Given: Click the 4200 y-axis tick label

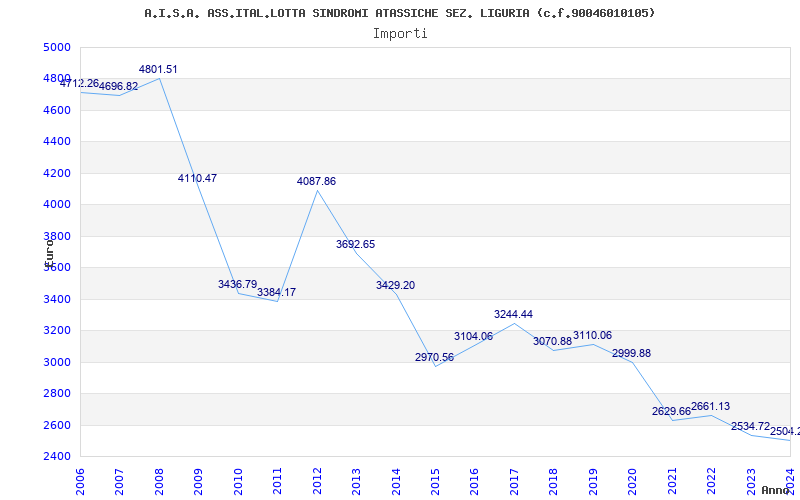Looking at the screenshot, I should click(x=57, y=173).
